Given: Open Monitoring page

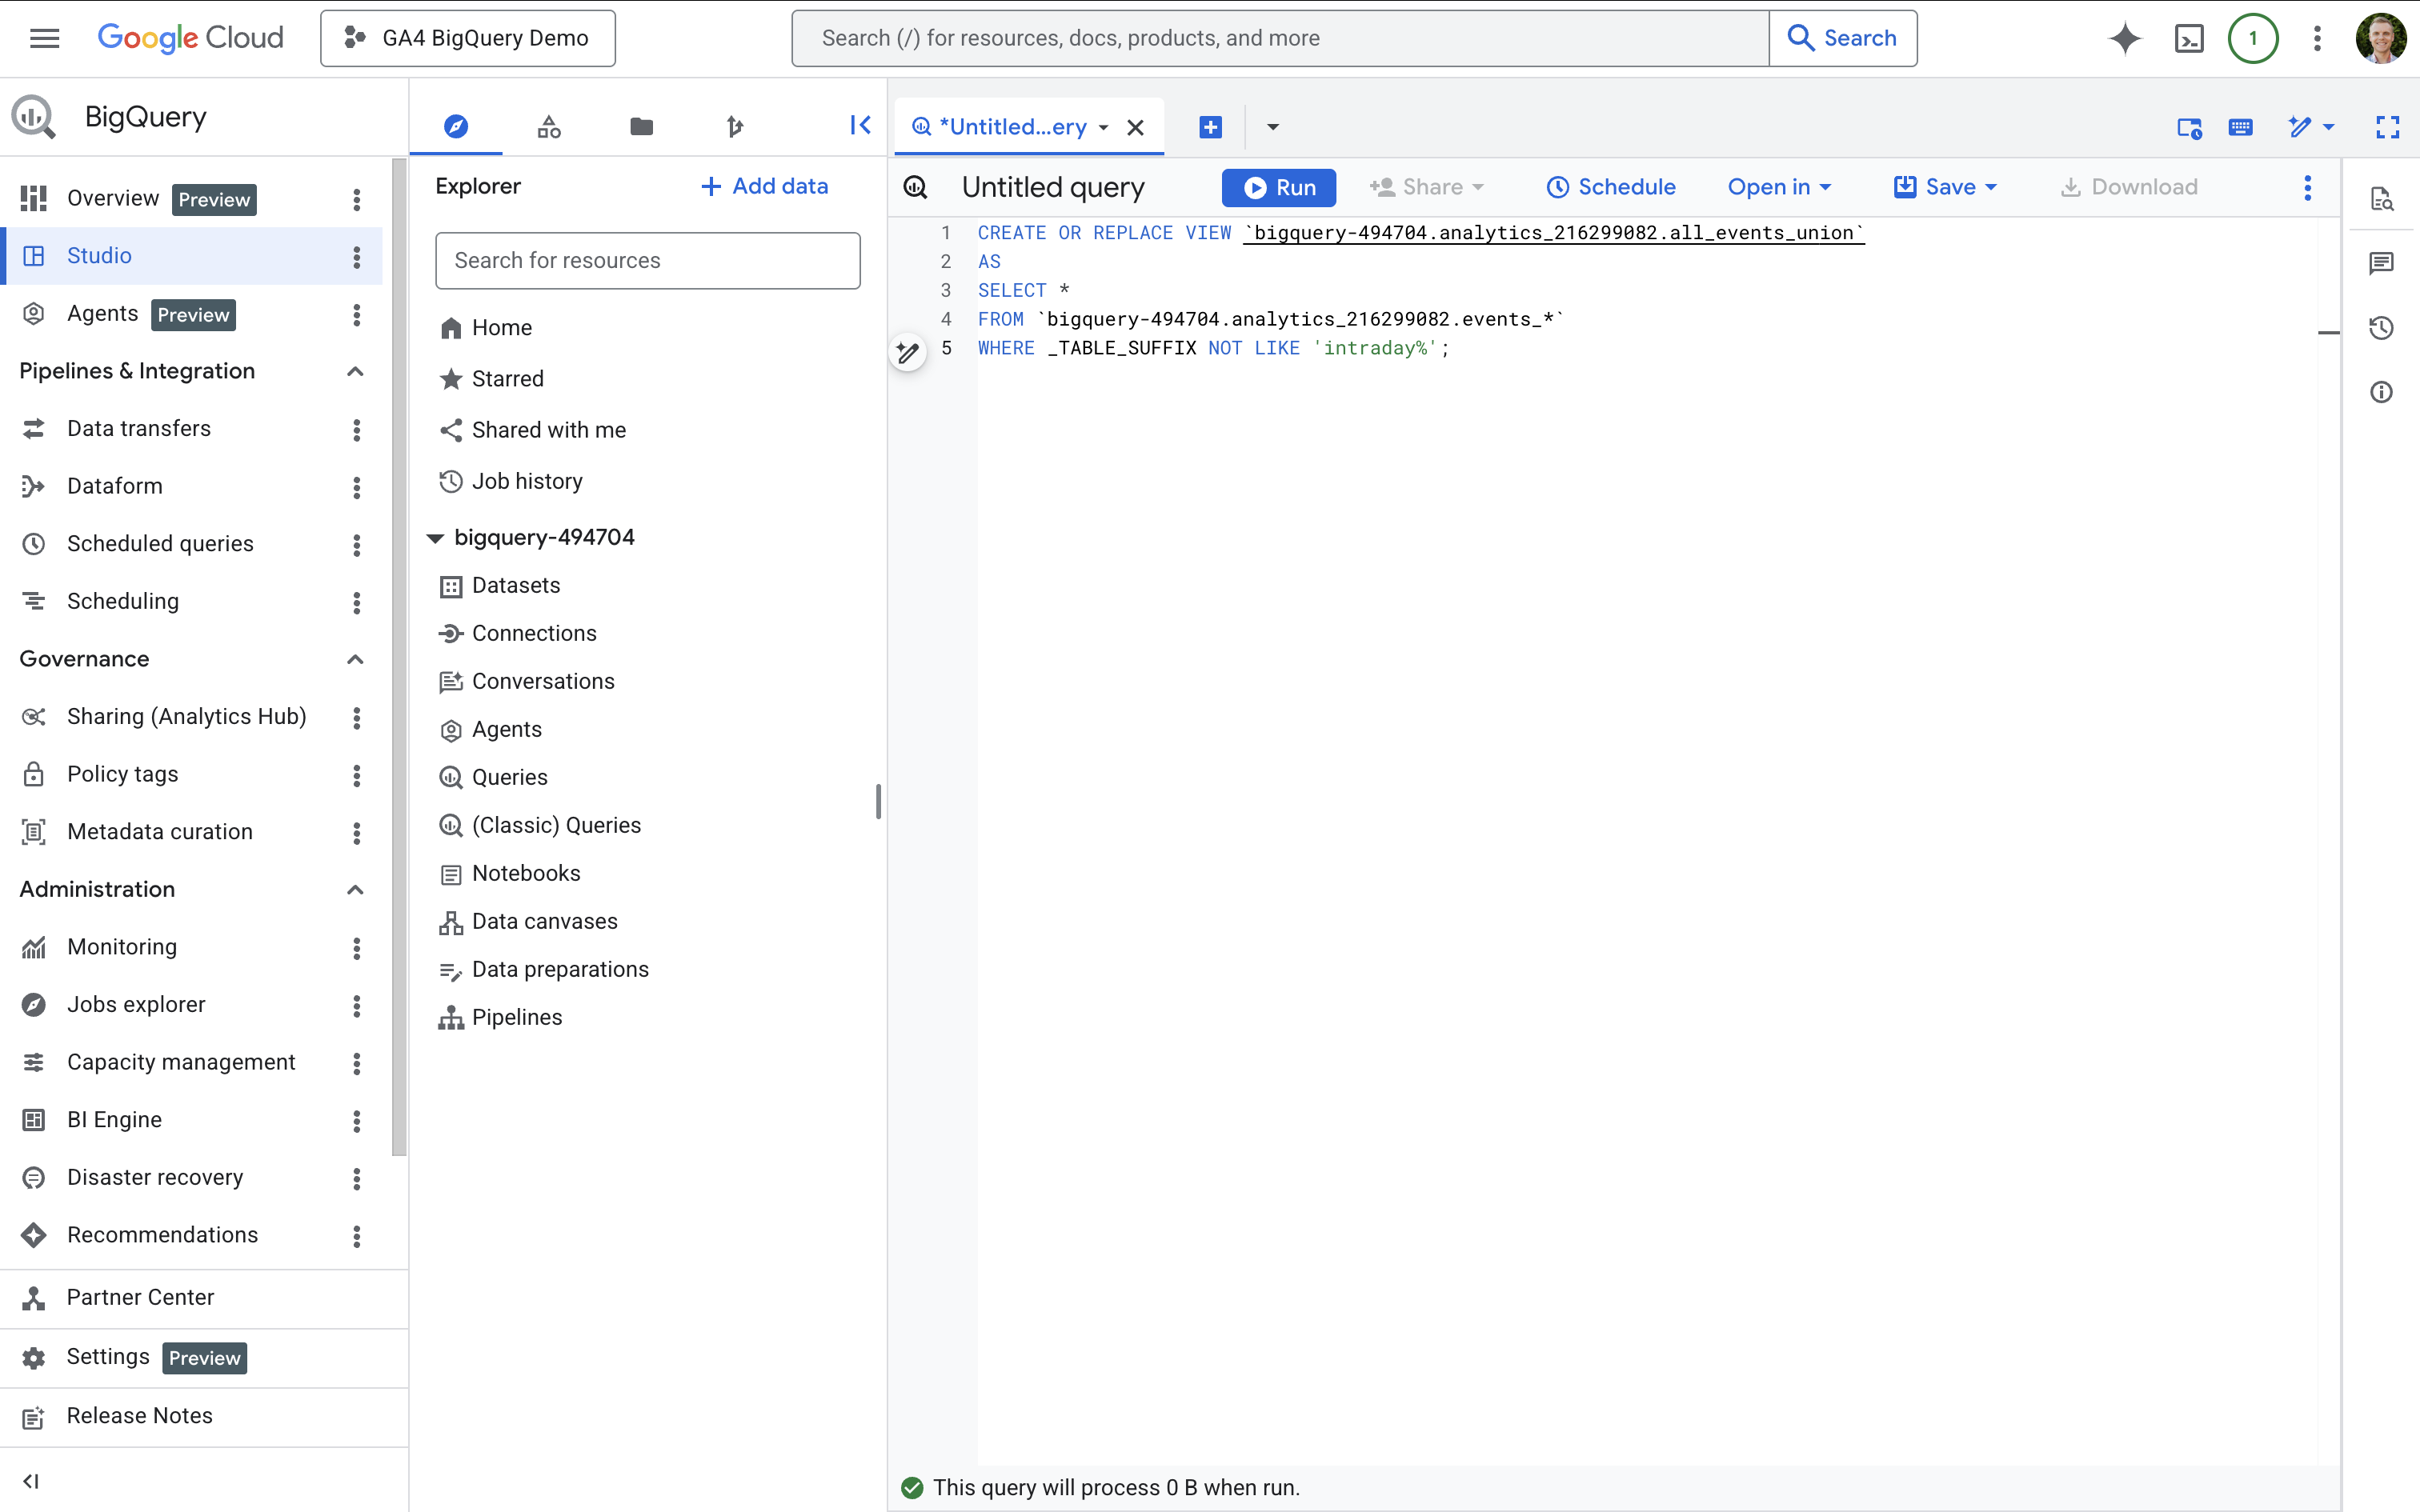Looking at the screenshot, I should [x=122, y=947].
